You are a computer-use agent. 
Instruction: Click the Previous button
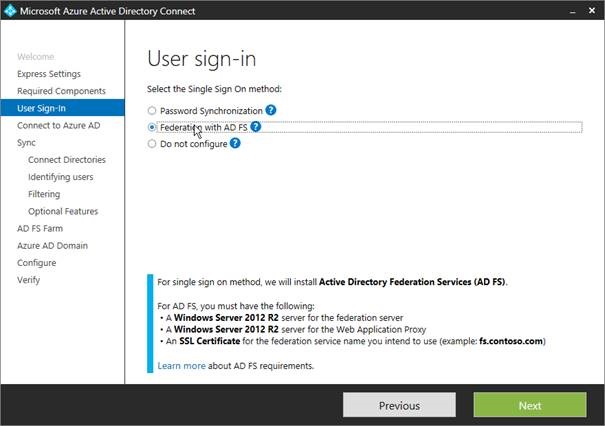399,405
